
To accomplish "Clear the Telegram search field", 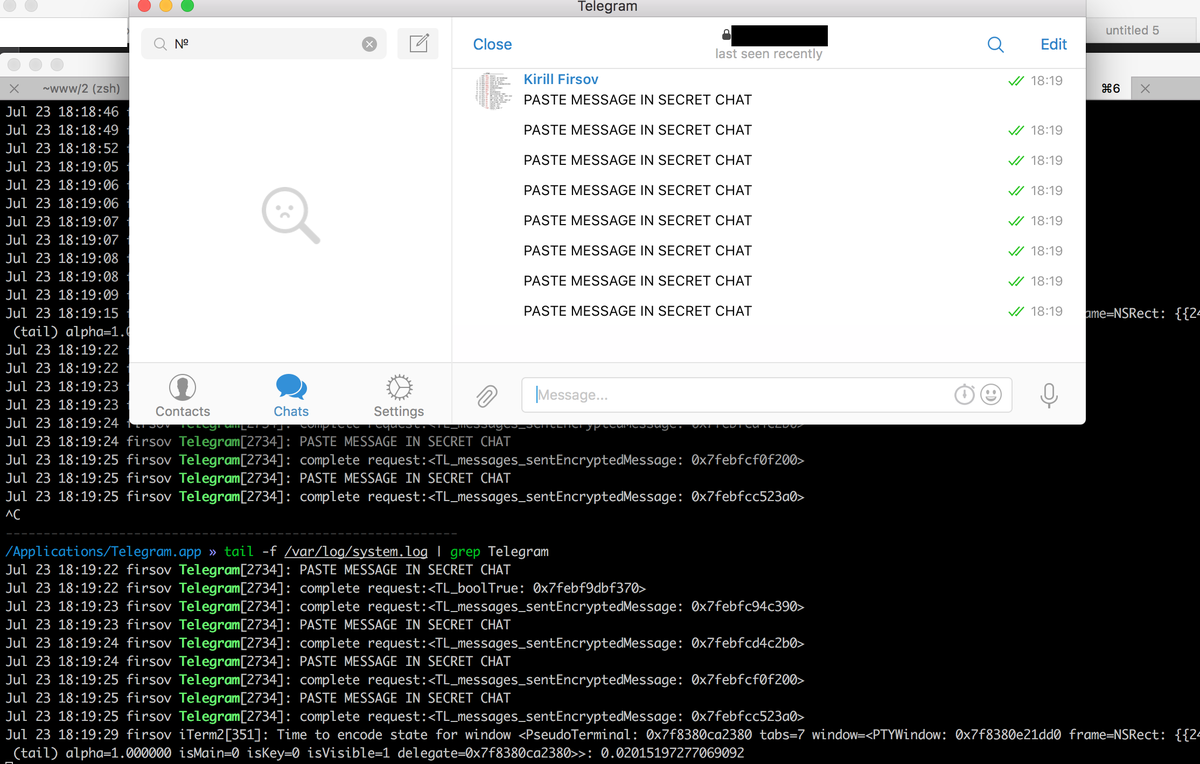I will pyautogui.click(x=369, y=44).
